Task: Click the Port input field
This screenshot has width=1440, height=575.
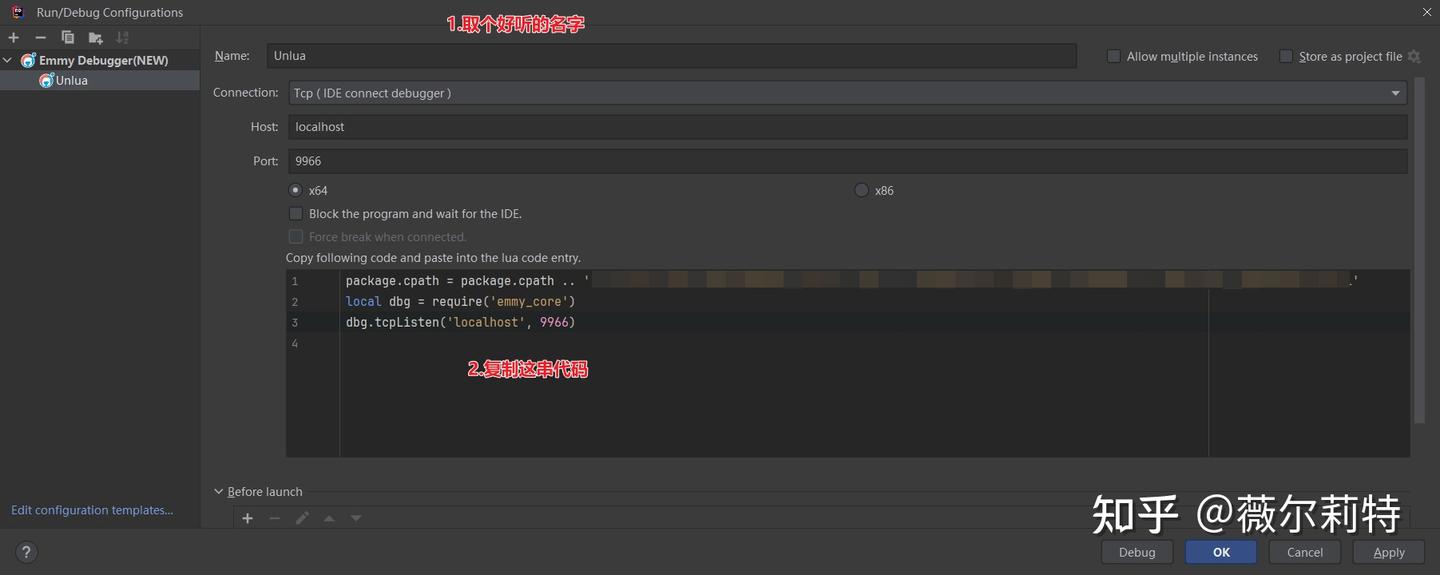Action: coord(848,161)
